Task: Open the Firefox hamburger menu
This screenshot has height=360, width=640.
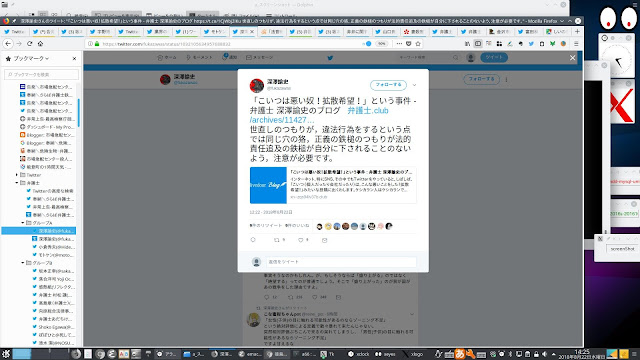Action: [576, 44]
